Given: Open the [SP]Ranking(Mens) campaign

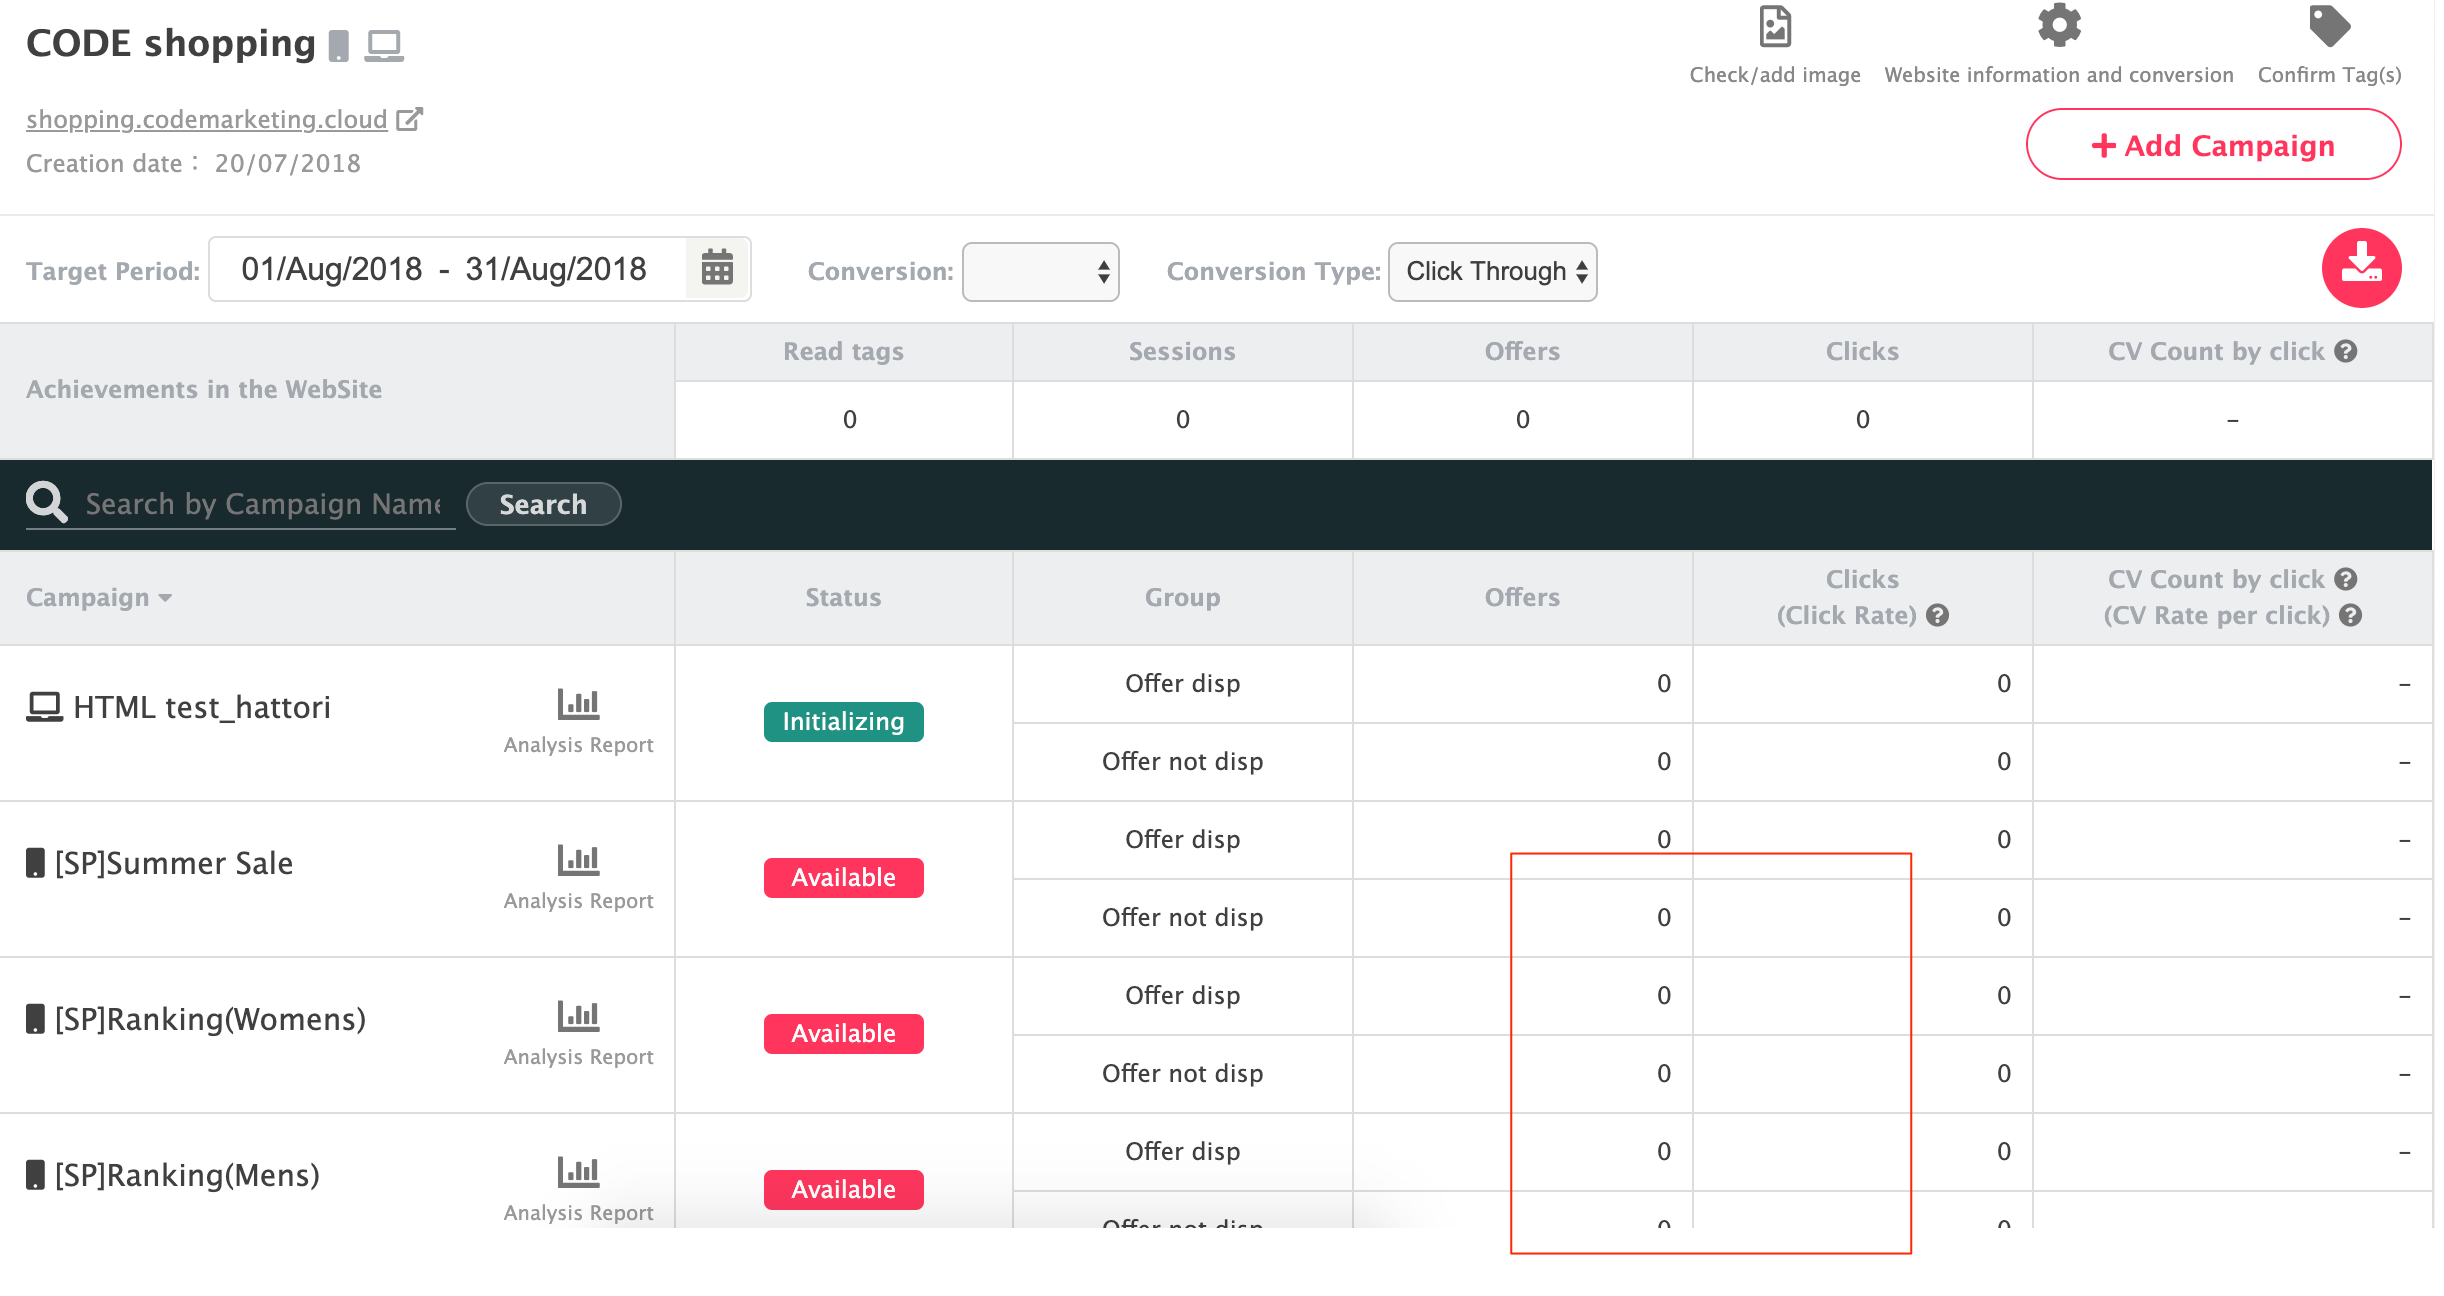Looking at the screenshot, I should click(x=187, y=1175).
